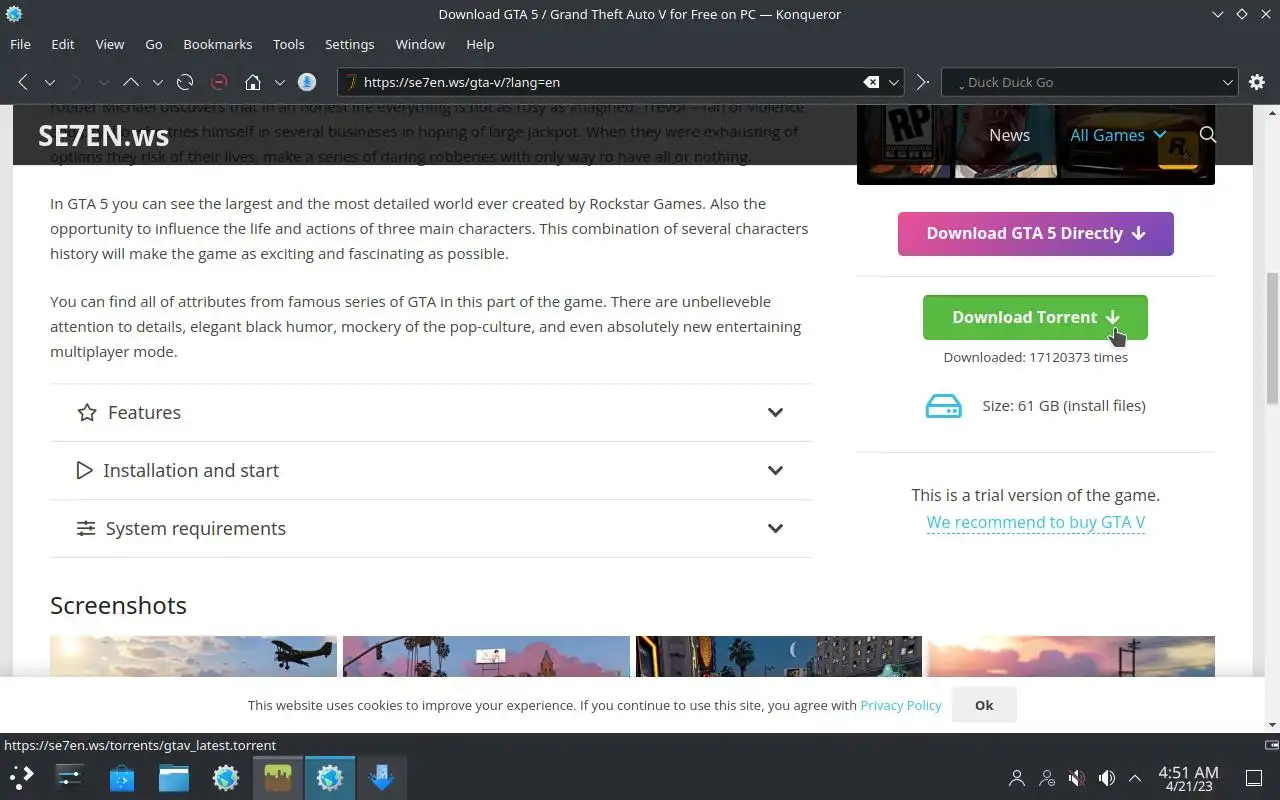This screenshot has width=1280, height=800.
Task: Open the Tools menu
Action: tap(289, 44)
